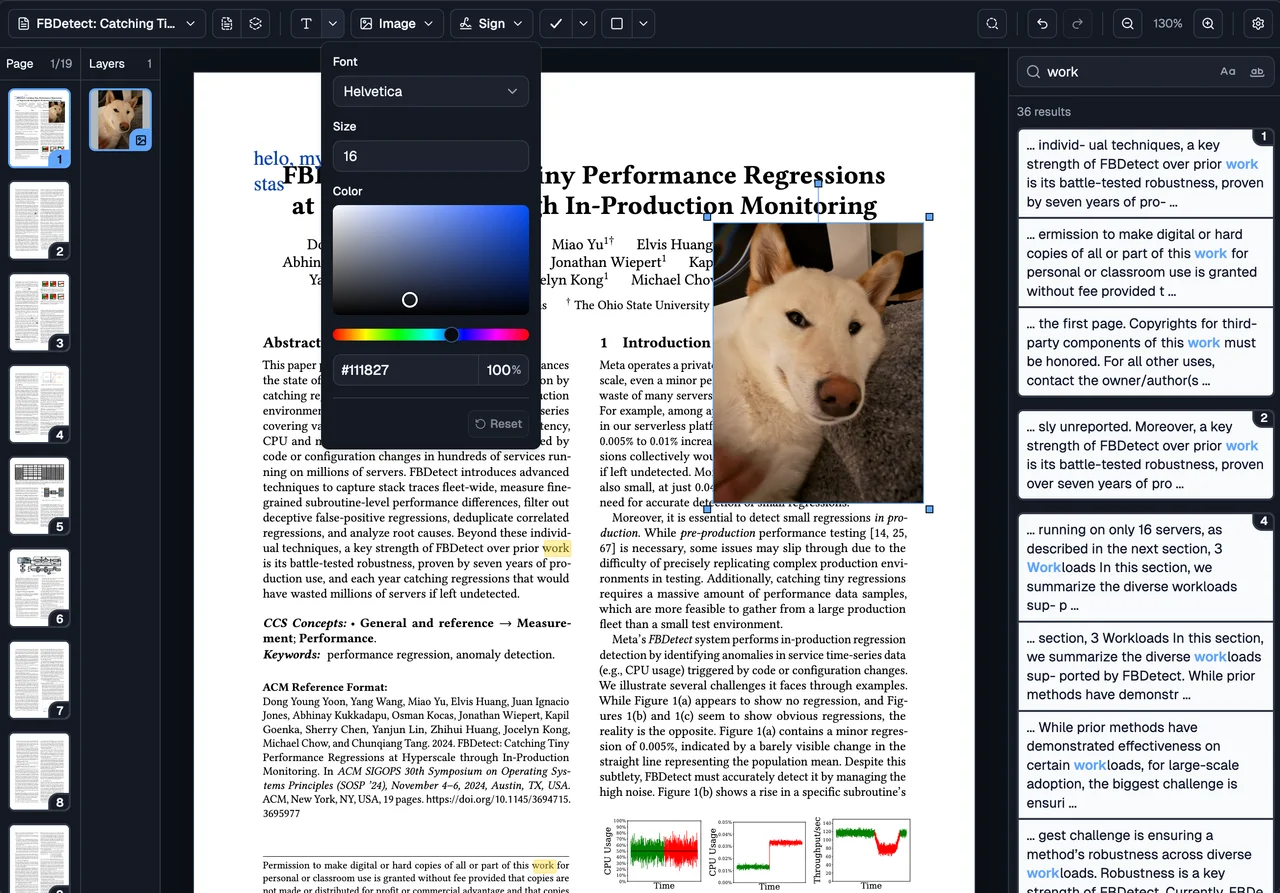The width and height of the screenshot is (1280, 893).
Task: Select page 1 thumbnail
Action: pyautogui.click(x=40, y=127)
